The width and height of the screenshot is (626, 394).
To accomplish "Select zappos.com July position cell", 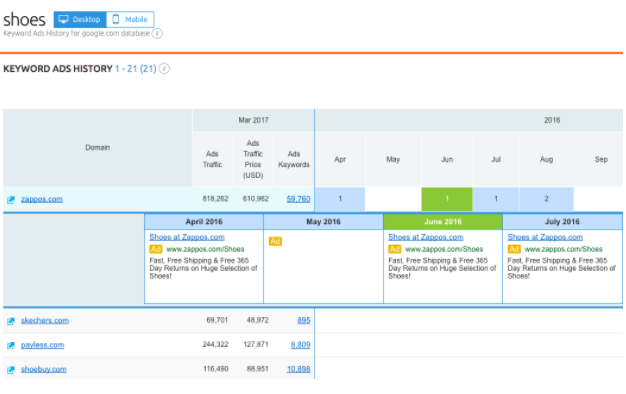I will 496,199.
